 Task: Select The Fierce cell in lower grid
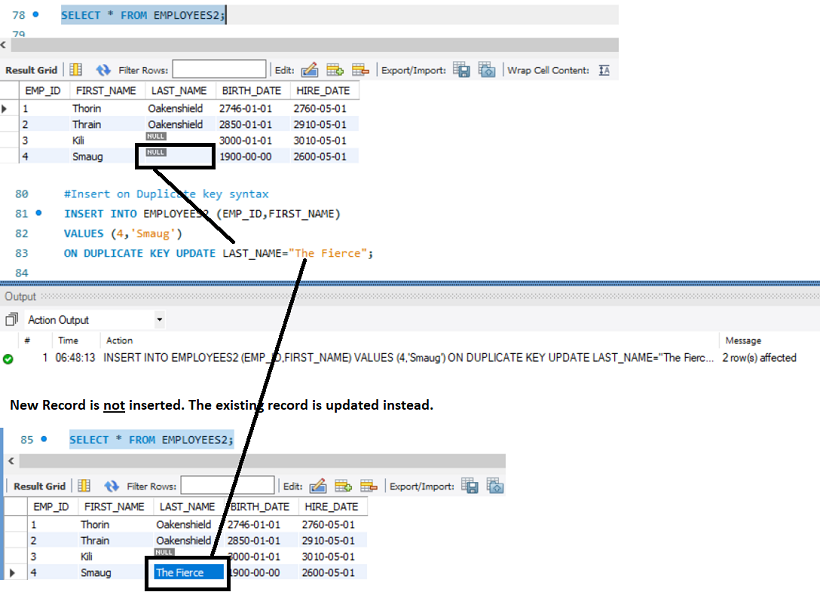[188, 572]
